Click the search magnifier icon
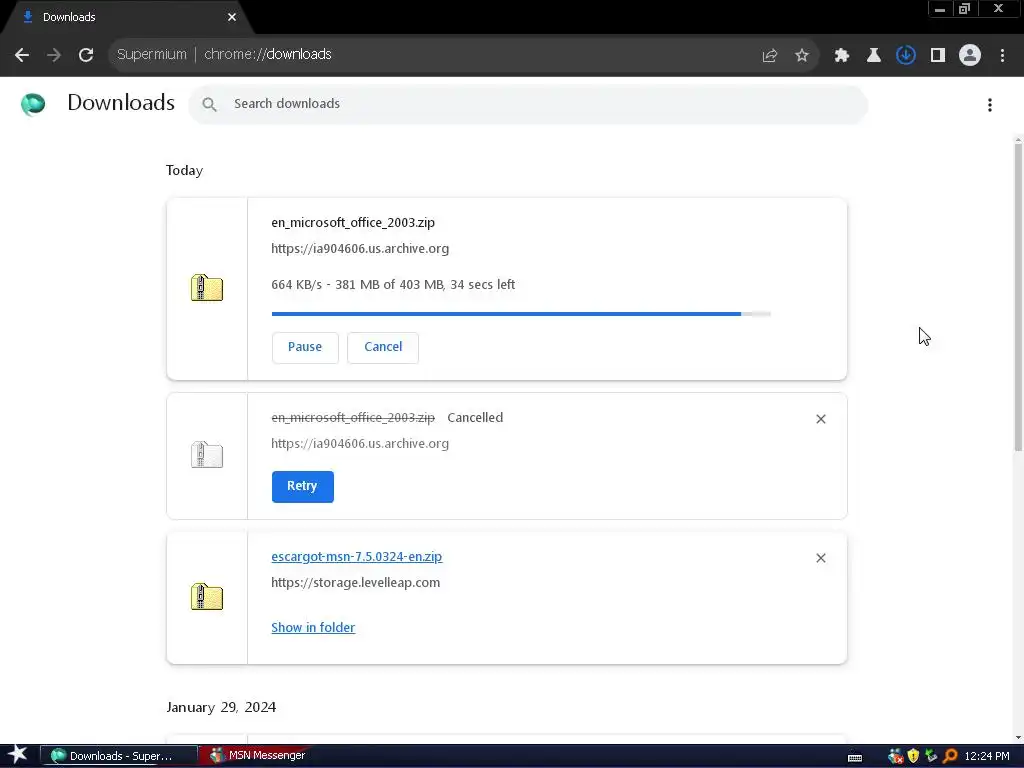Viewport: 1024px width, 768px height. (209, 104)
